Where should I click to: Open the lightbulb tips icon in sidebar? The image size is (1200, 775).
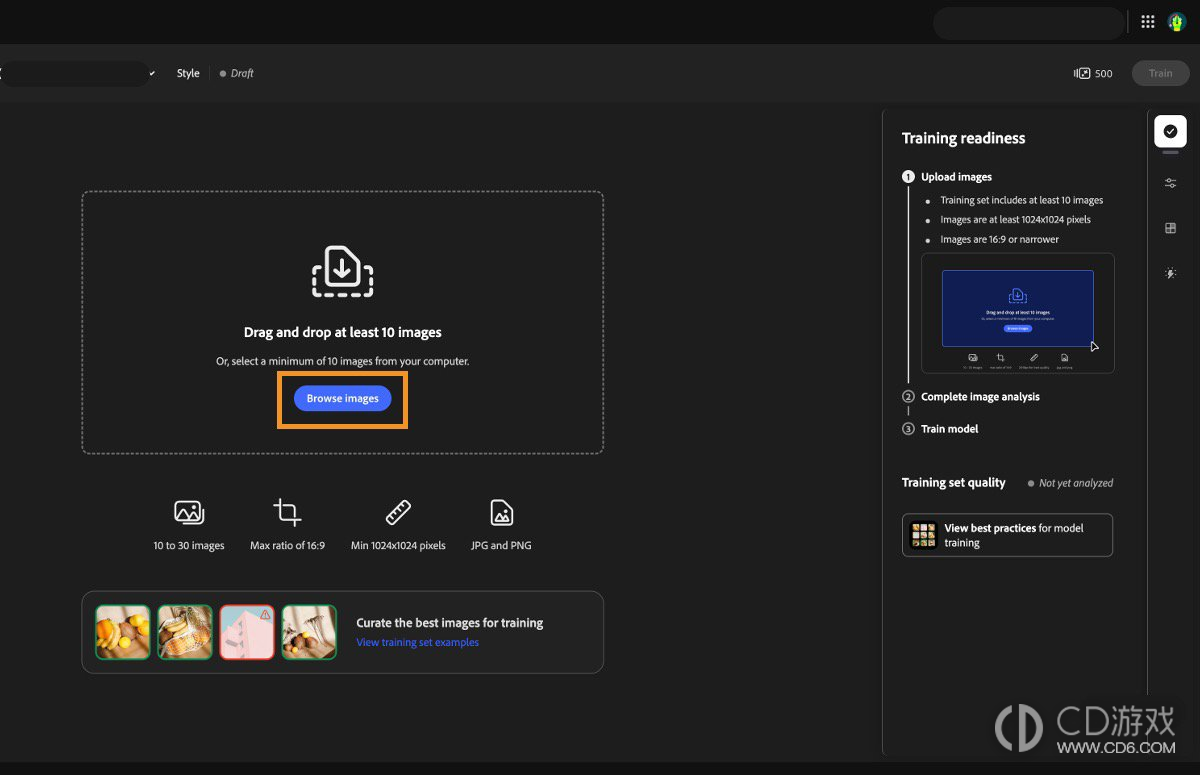point(1170,273)
